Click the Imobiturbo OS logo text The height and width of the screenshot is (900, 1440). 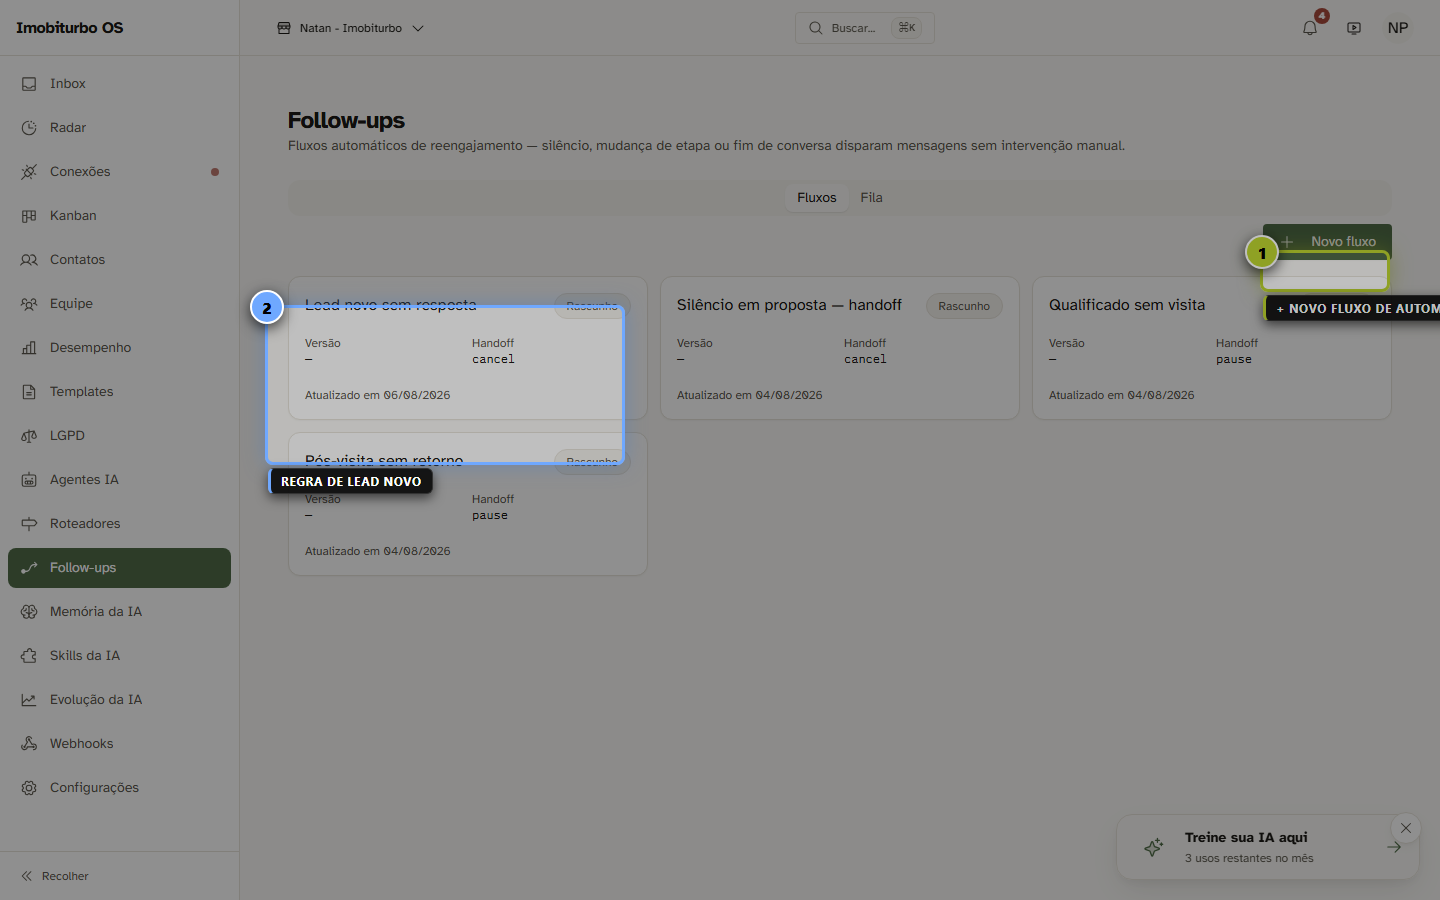coord(70,28)
